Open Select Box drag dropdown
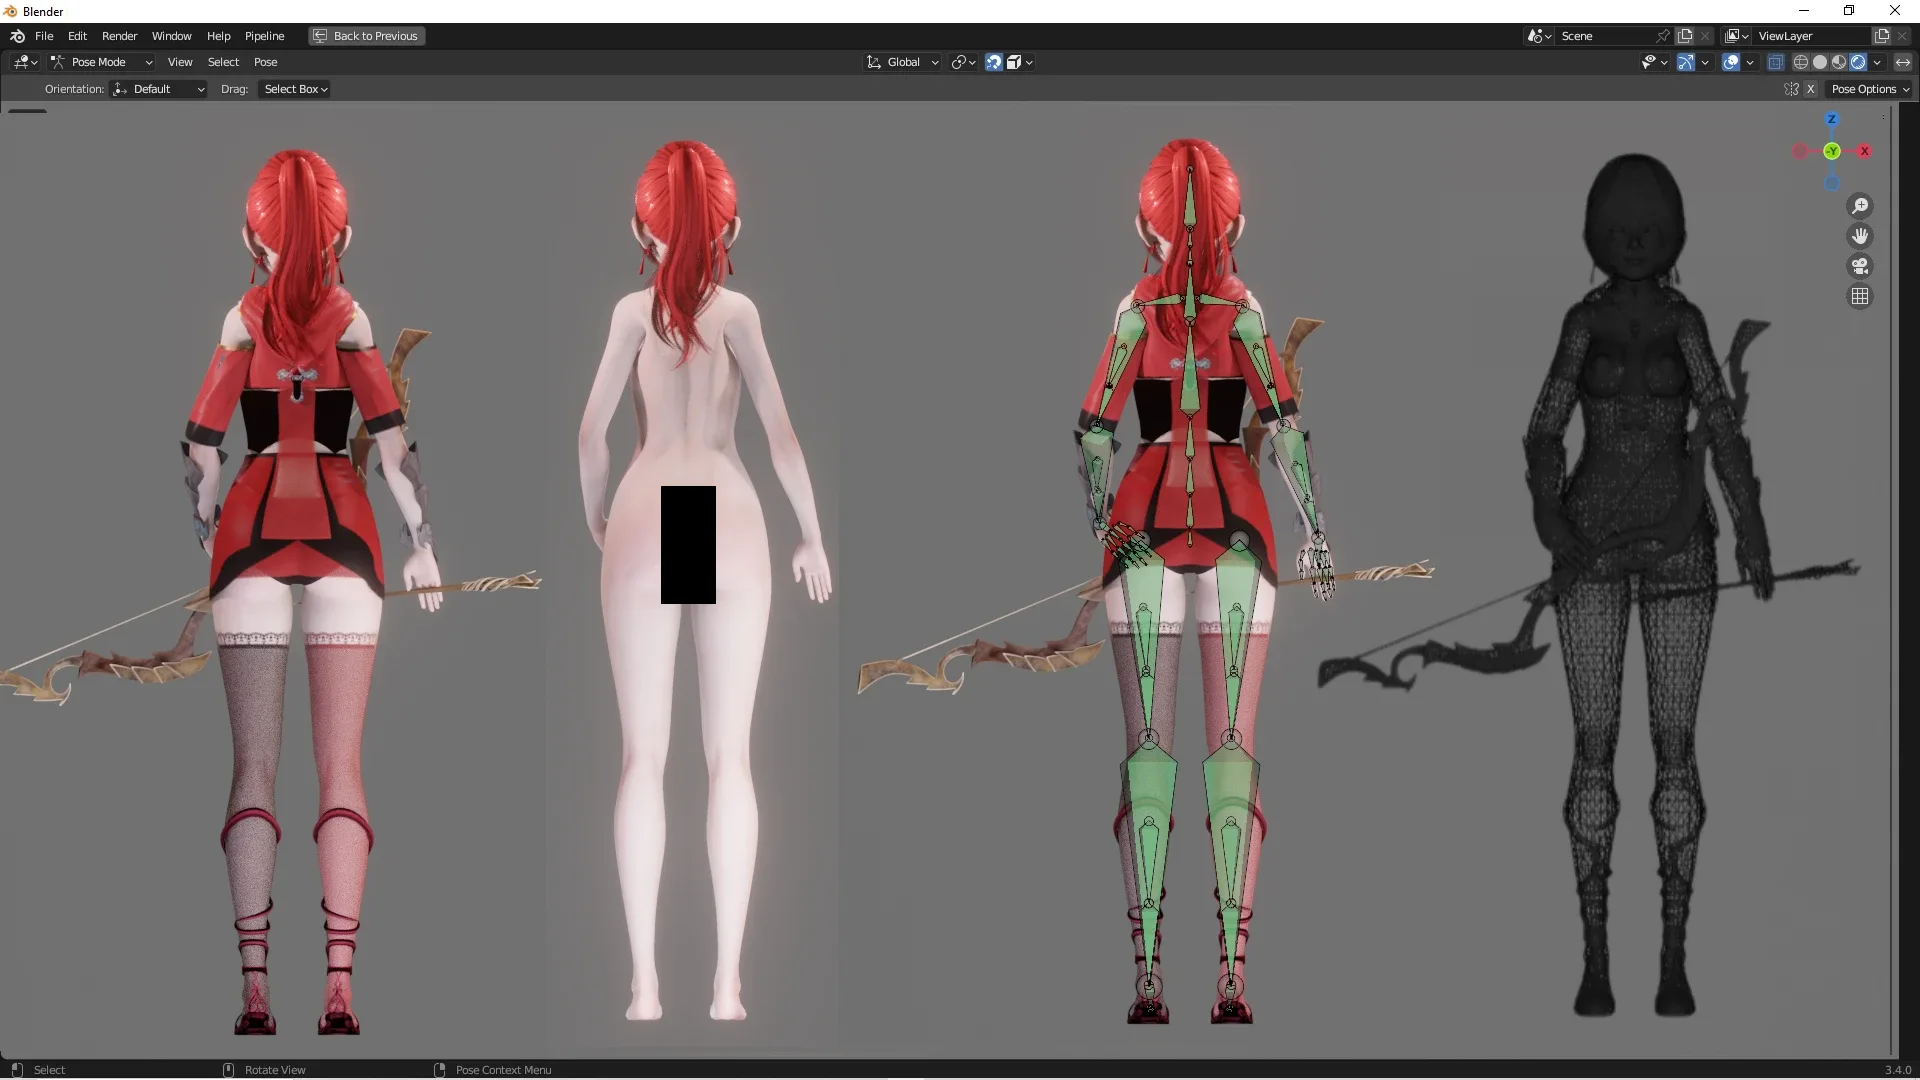This screenshot has width=1920, height=1080. click(x=295, y=89)
